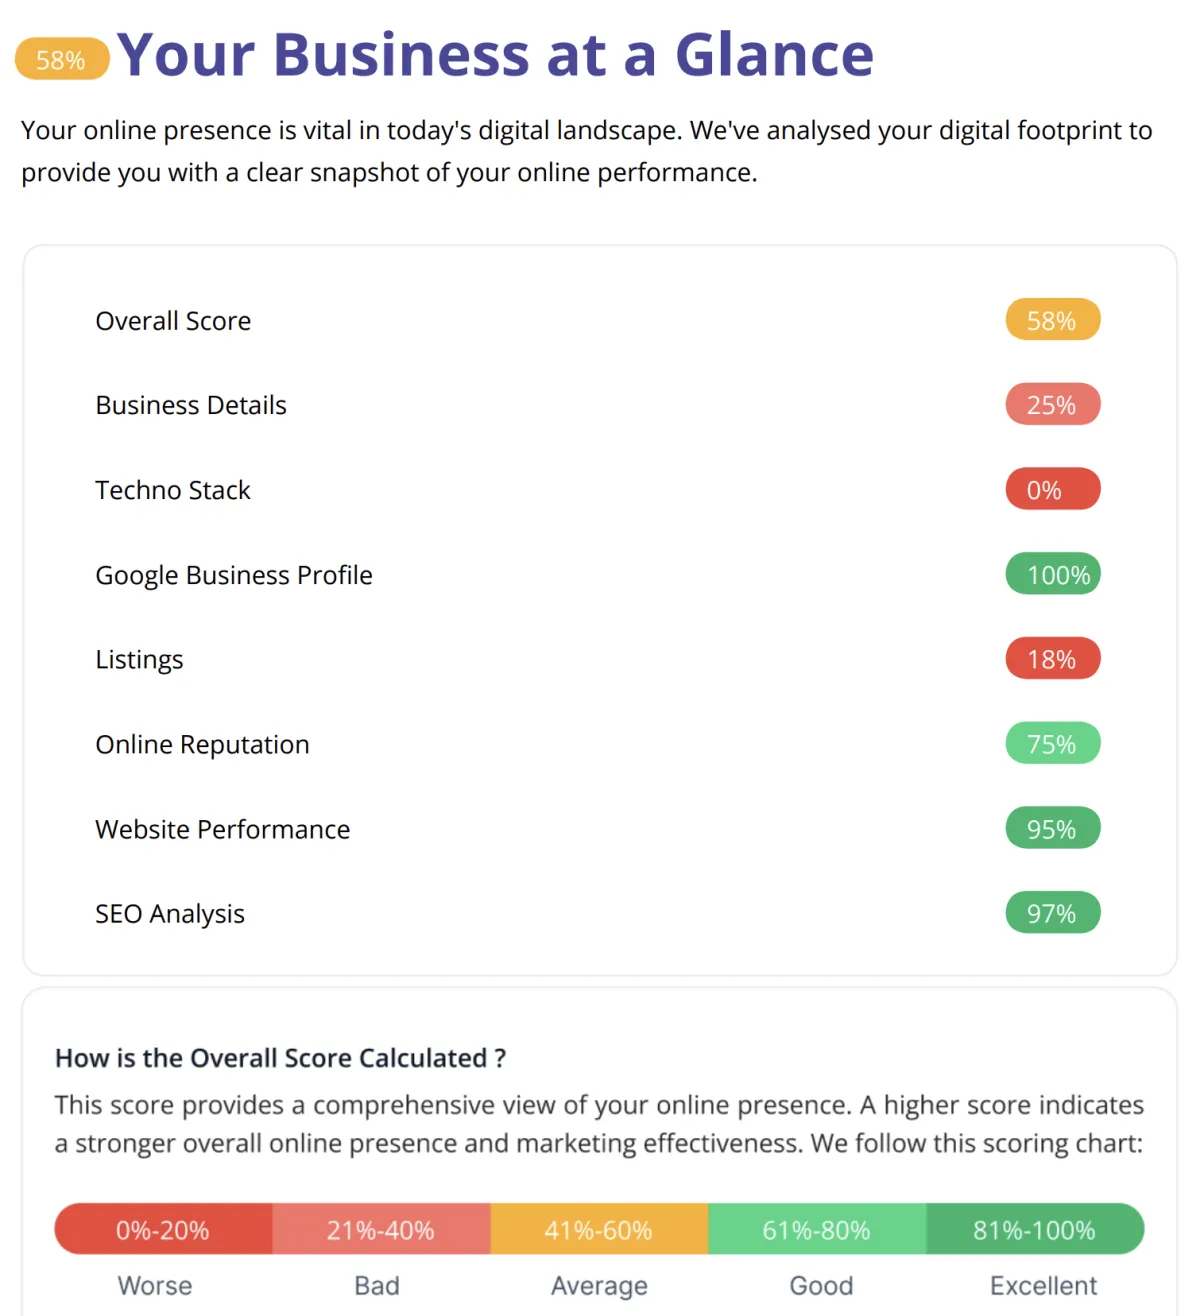Viewport: 1200px width, 1316px height.
Task: Click the red 0%-20% scale segment
Action: [163, 1229]
